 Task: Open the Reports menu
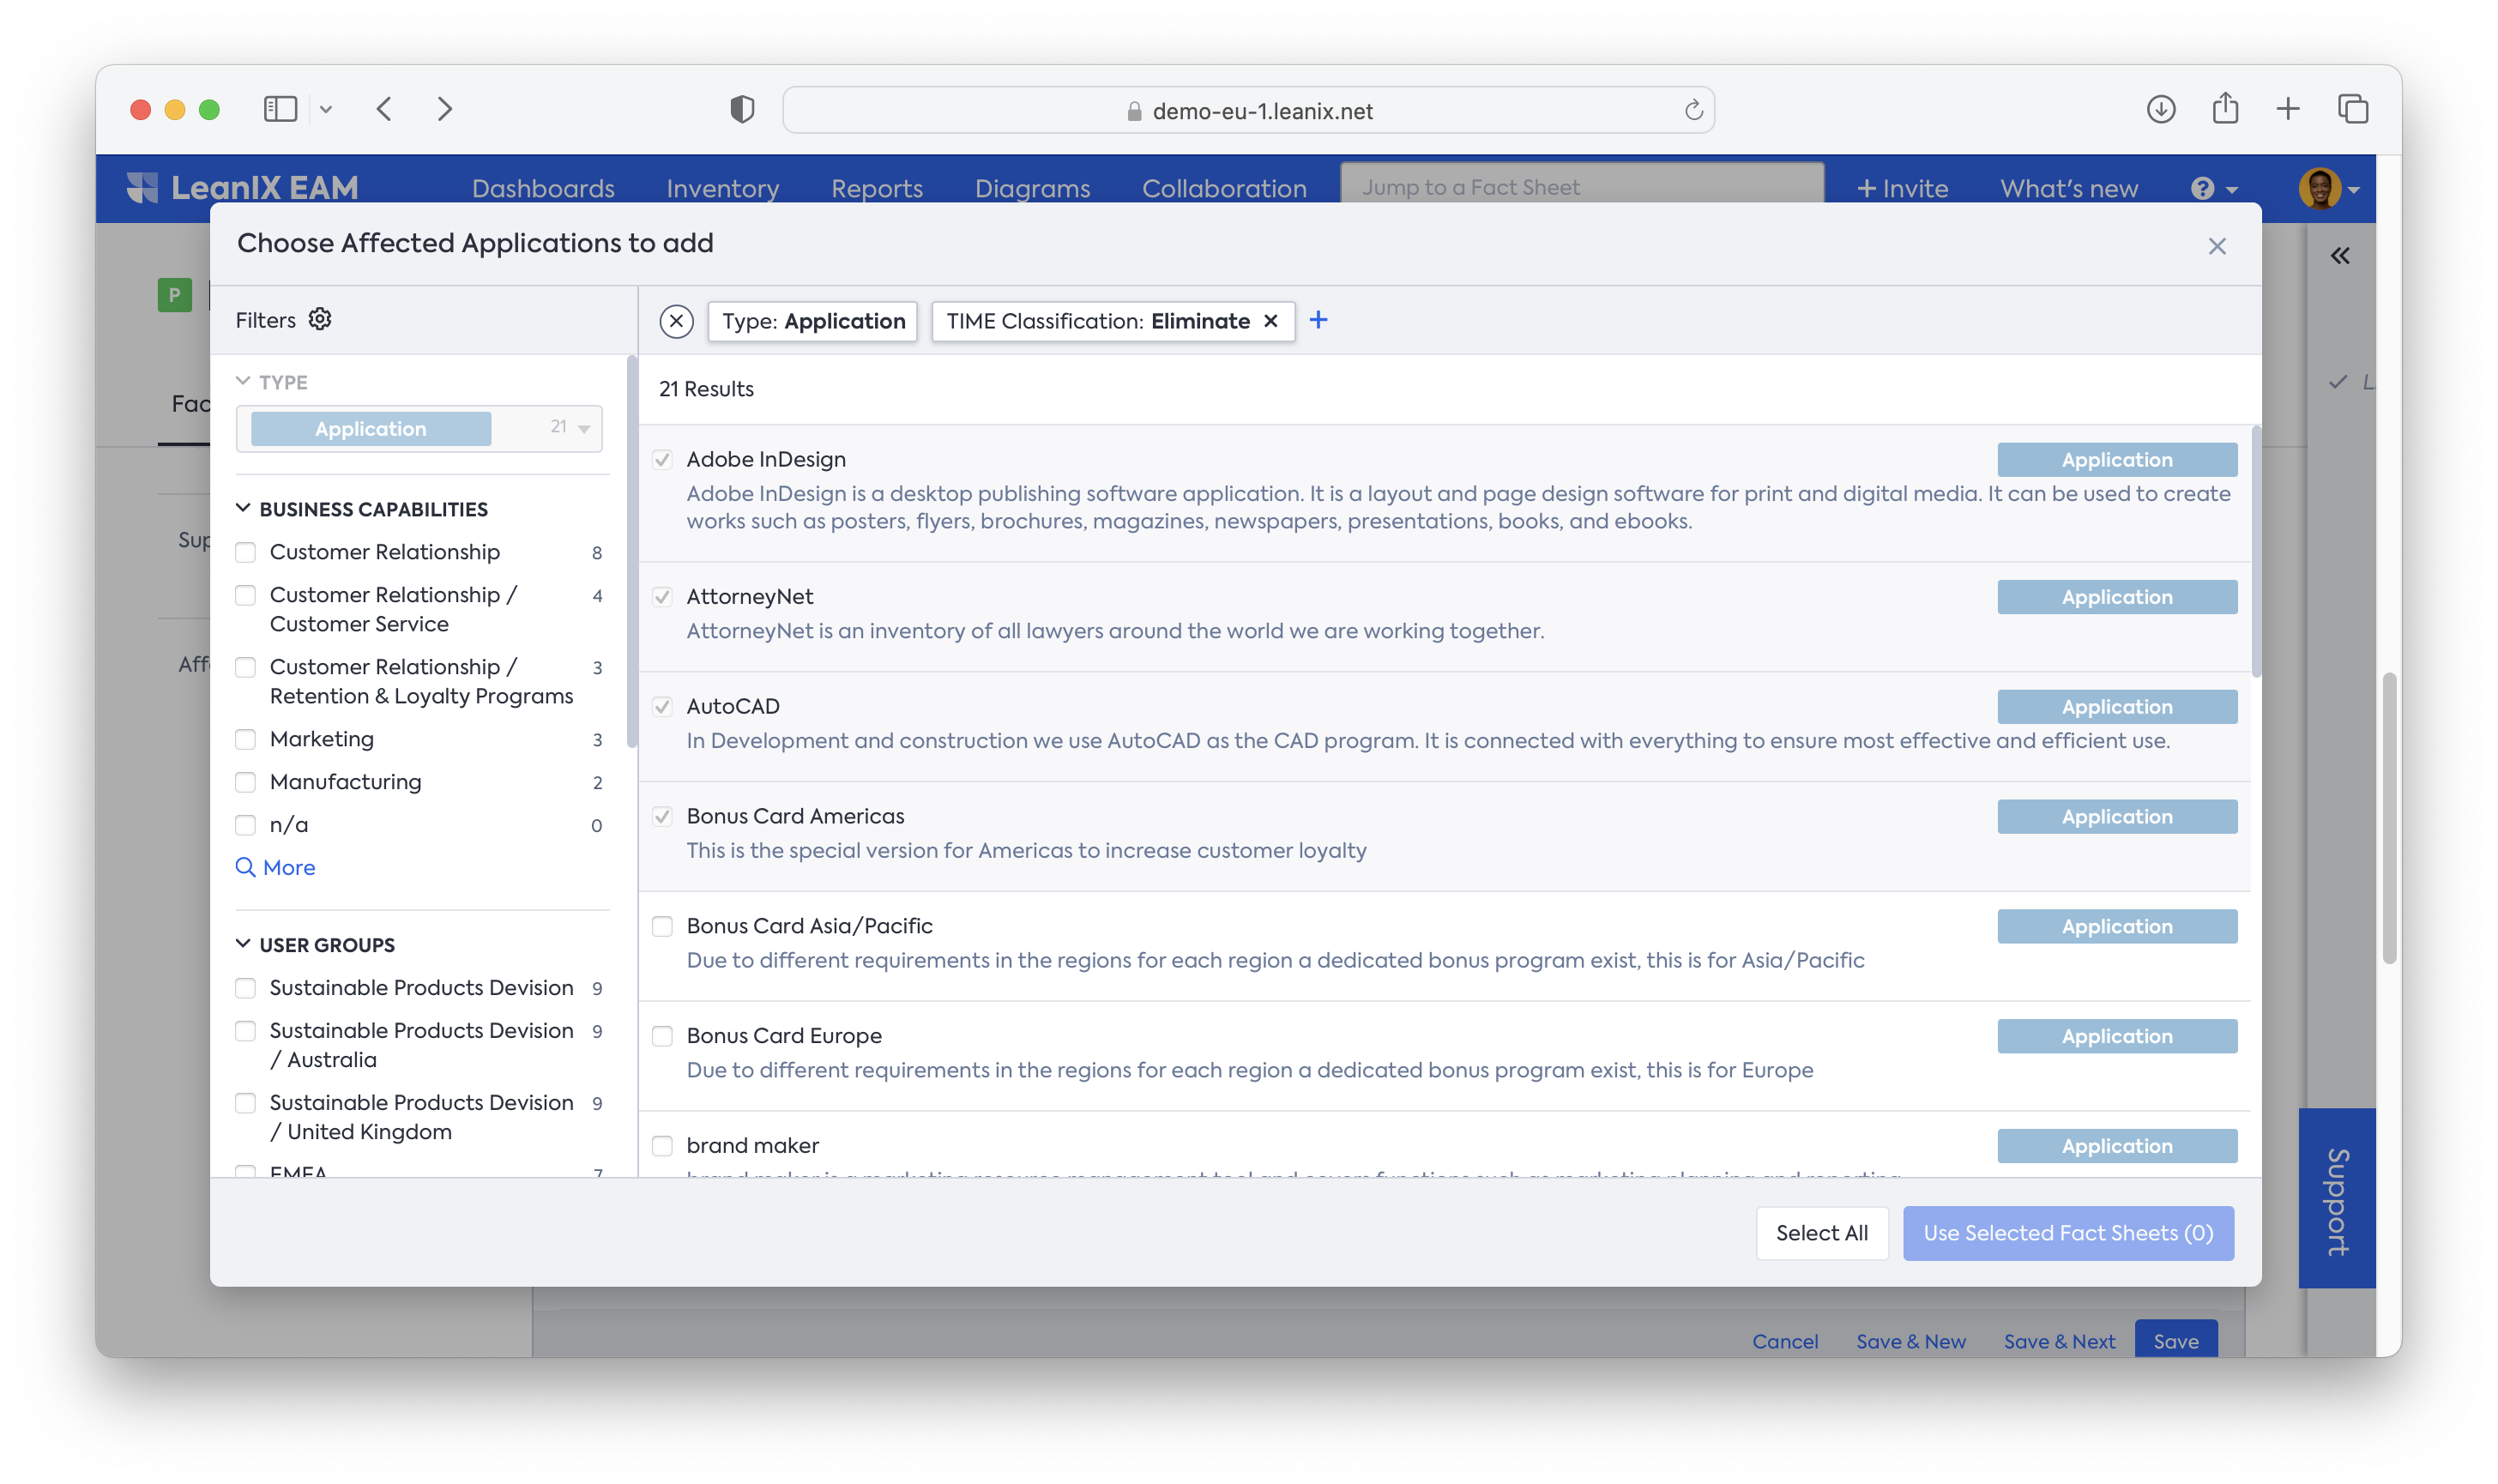pyautogui.click(x=876, y=188)
